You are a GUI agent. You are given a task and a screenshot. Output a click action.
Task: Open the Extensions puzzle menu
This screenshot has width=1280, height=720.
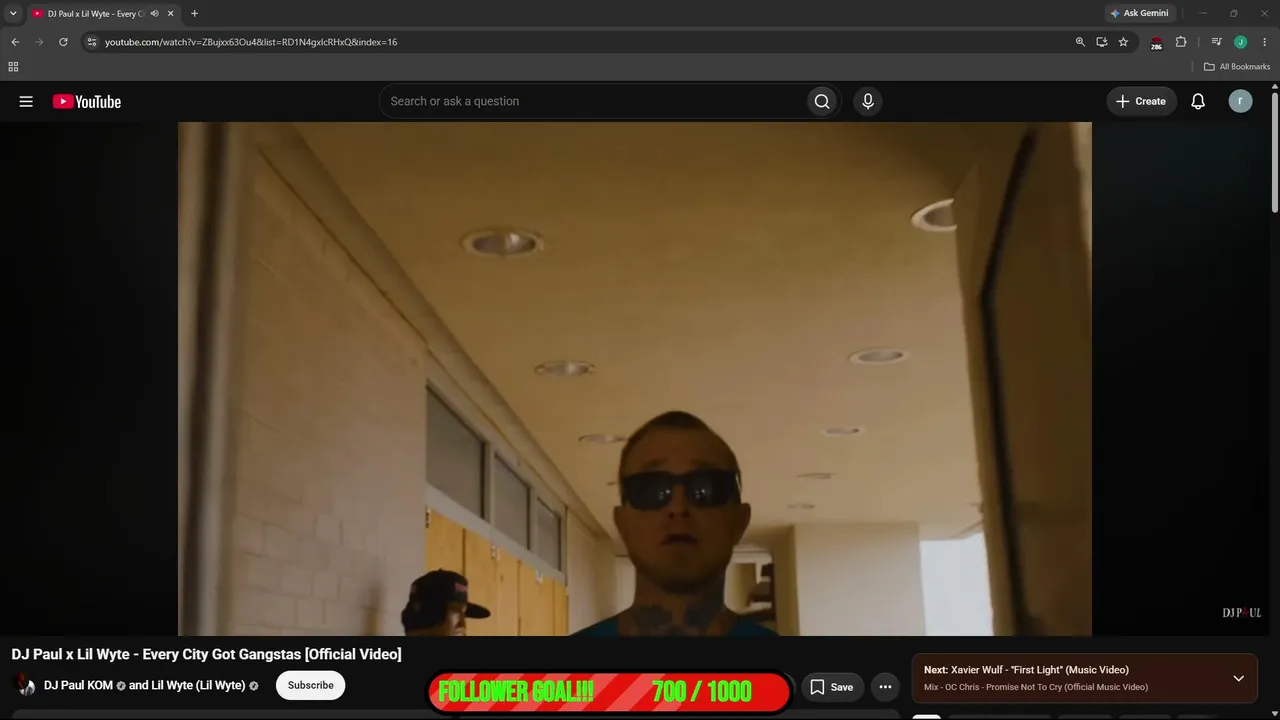[x=1181, y=42]
